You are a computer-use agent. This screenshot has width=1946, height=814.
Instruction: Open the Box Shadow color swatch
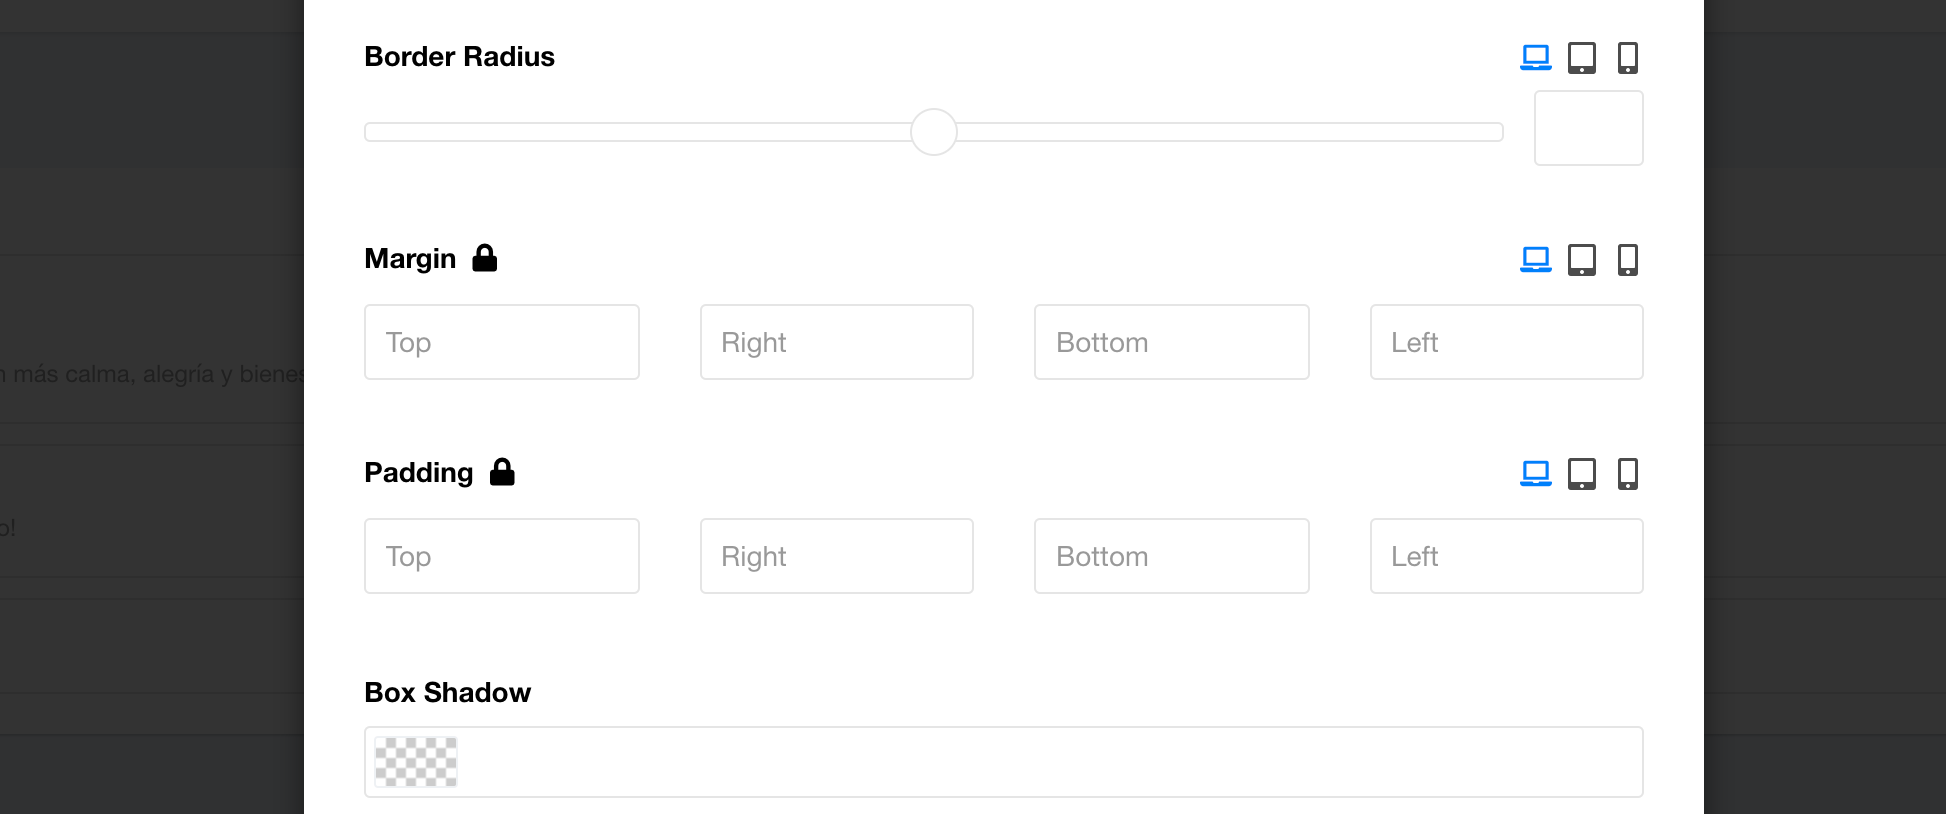pos(416,762)
